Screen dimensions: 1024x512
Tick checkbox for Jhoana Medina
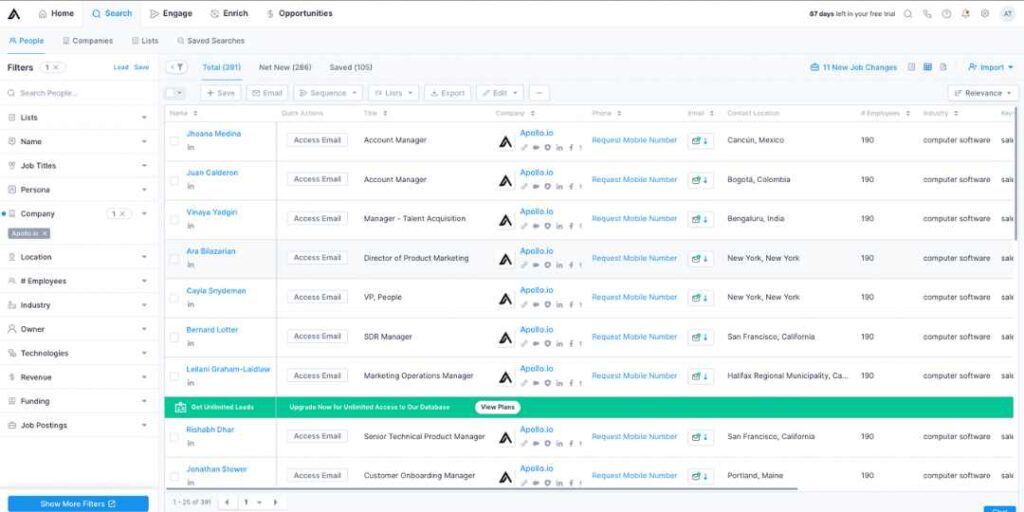point(174,141)
